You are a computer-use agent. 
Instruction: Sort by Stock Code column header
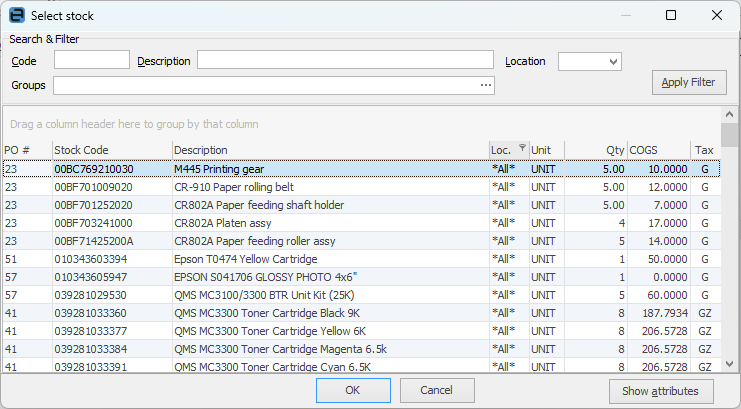[110, 150]
